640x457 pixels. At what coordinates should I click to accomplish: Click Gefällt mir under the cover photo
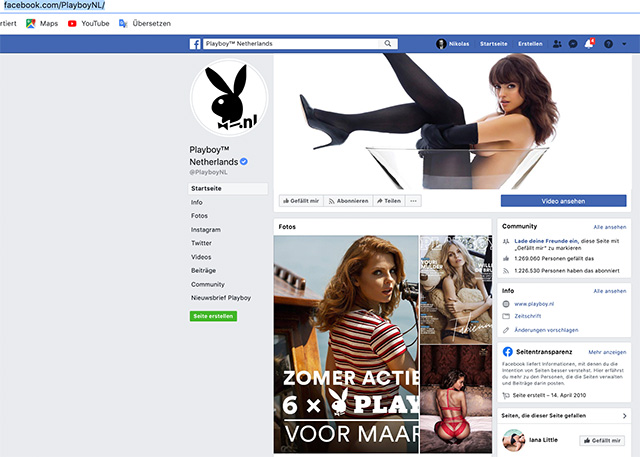(x=301, y=201)
